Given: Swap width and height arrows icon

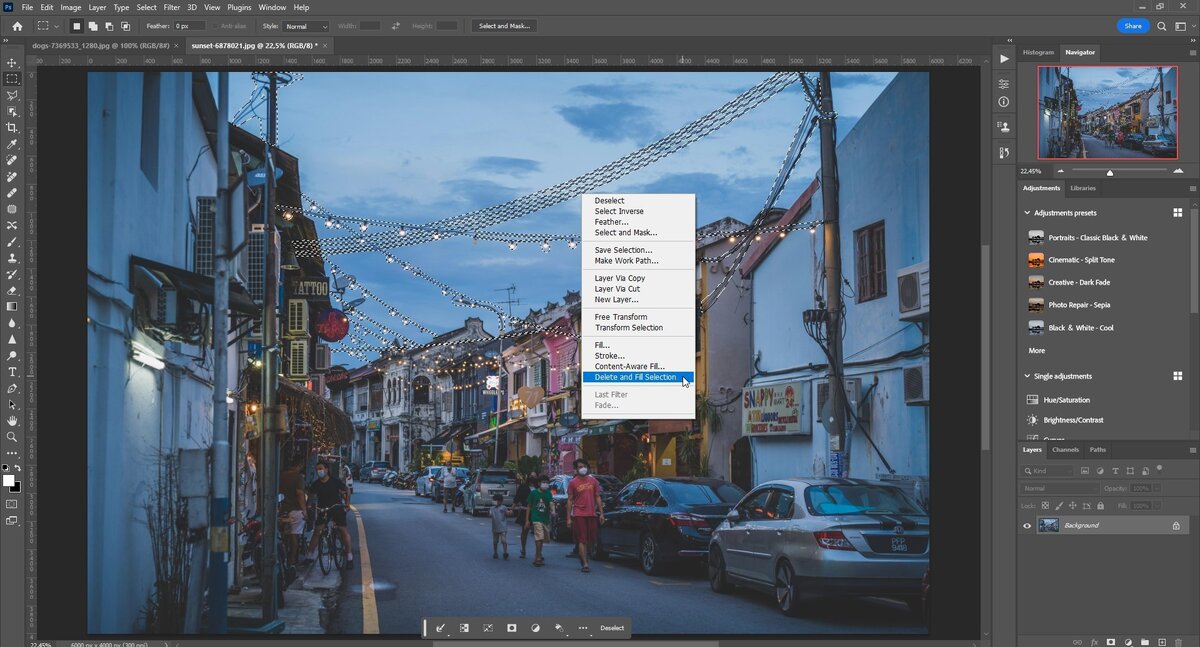Looking at the screenshot, I should 396,26.
